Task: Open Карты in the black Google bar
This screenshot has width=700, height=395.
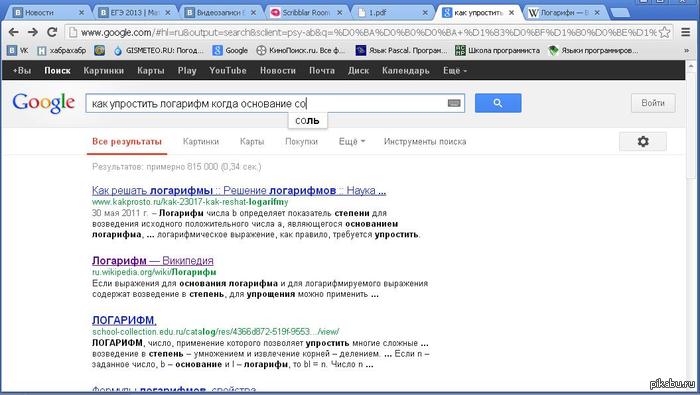Action: tap(150, 71)
